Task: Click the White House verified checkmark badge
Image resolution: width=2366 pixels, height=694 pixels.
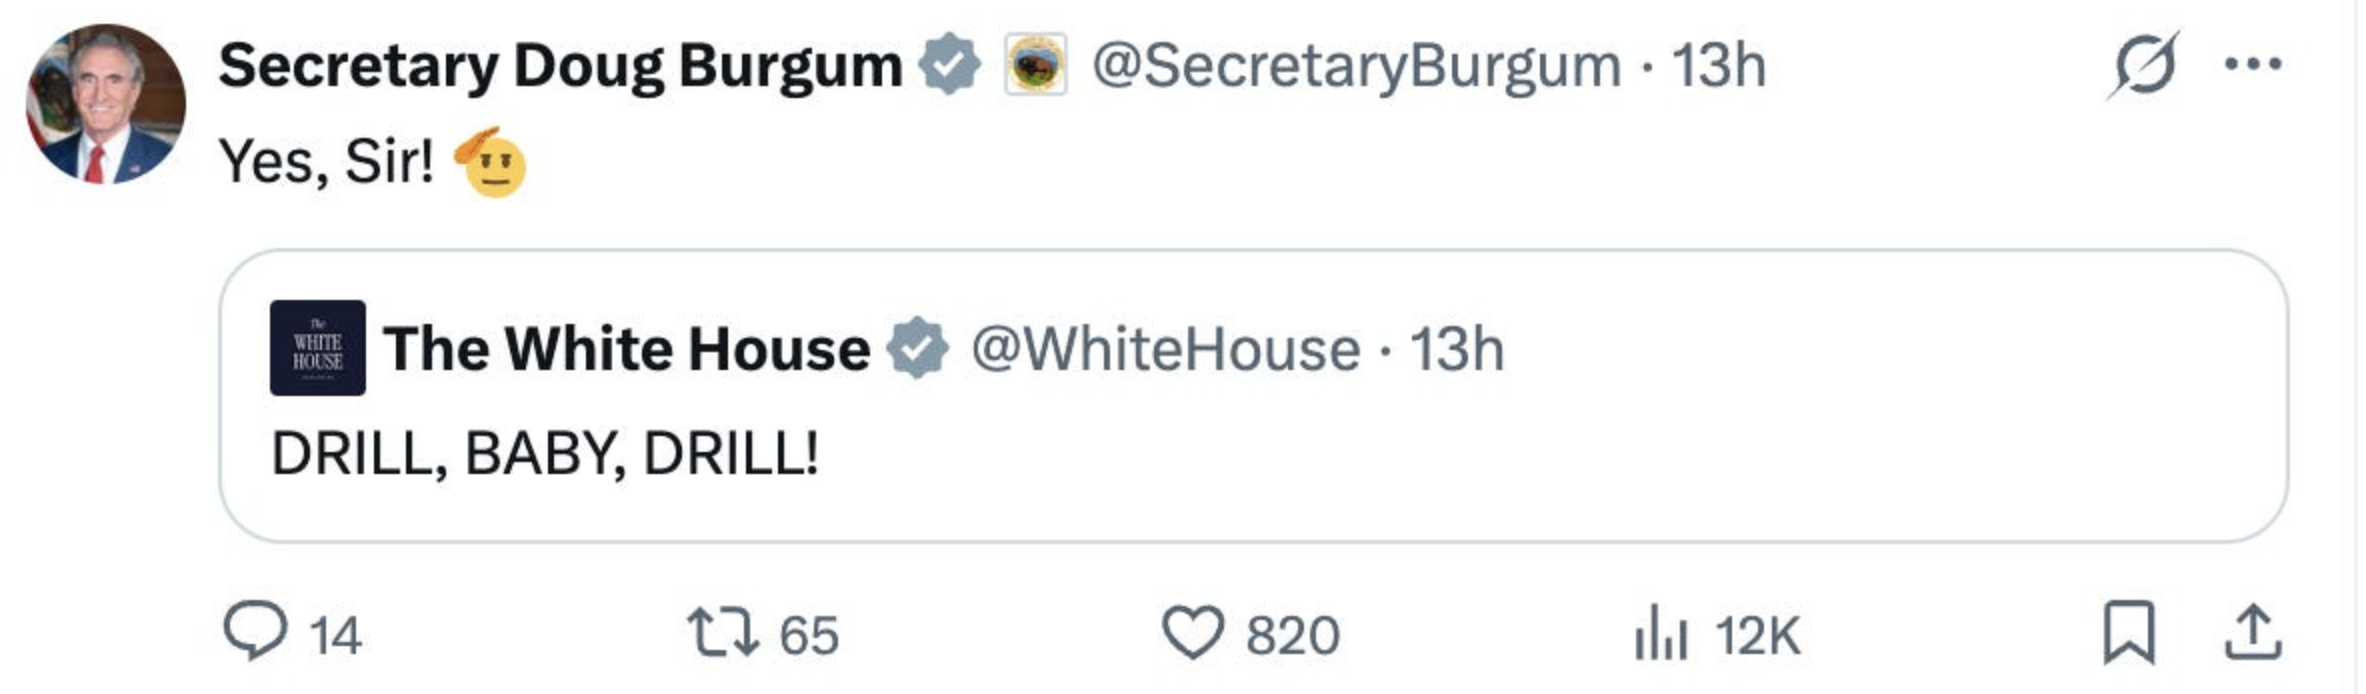Action: coord(917,349)
